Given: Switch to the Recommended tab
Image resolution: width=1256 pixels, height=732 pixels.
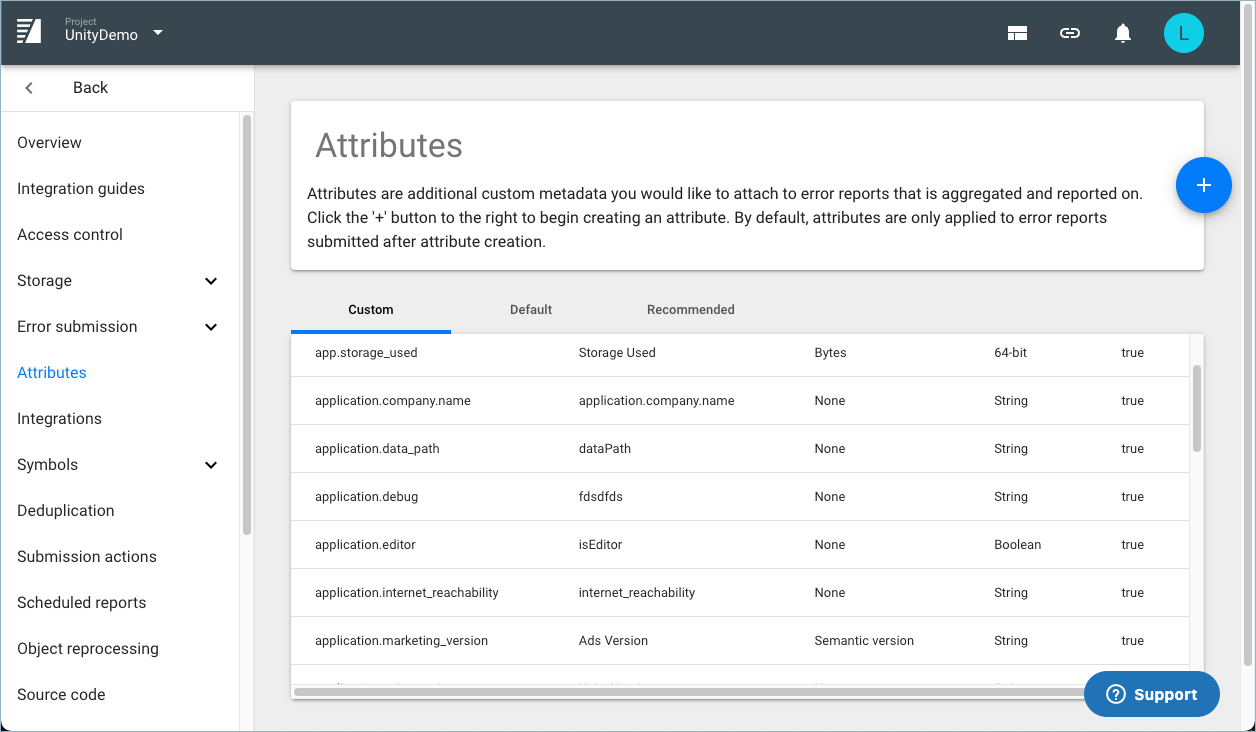Looking at the screenshot, I should click(690, 310).
